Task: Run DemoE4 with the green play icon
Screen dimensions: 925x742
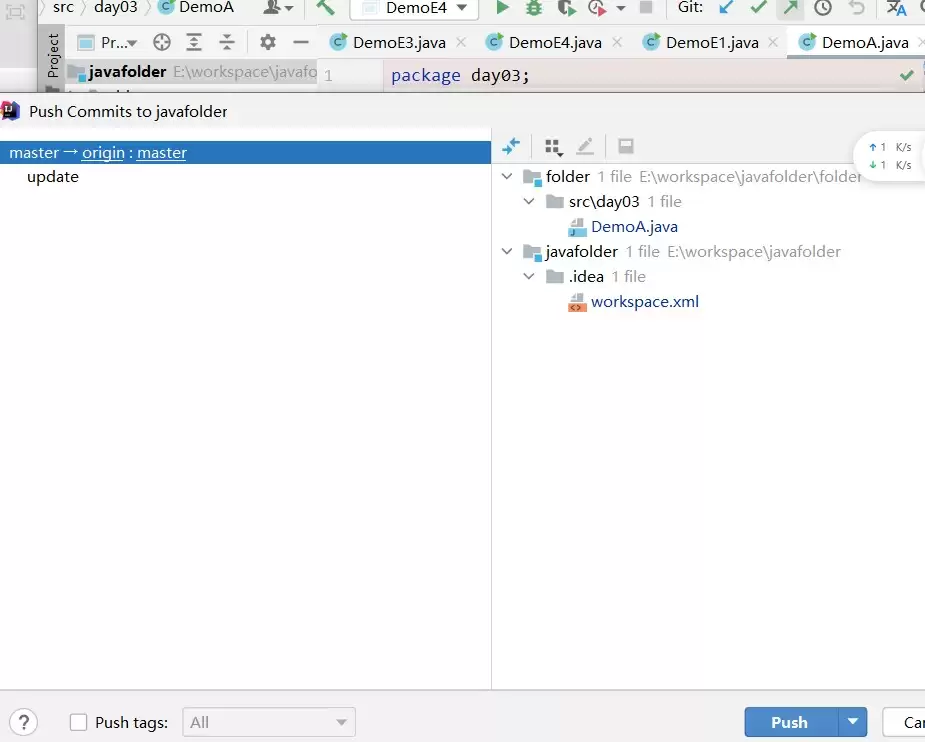Action: click(x=503, y=8)
